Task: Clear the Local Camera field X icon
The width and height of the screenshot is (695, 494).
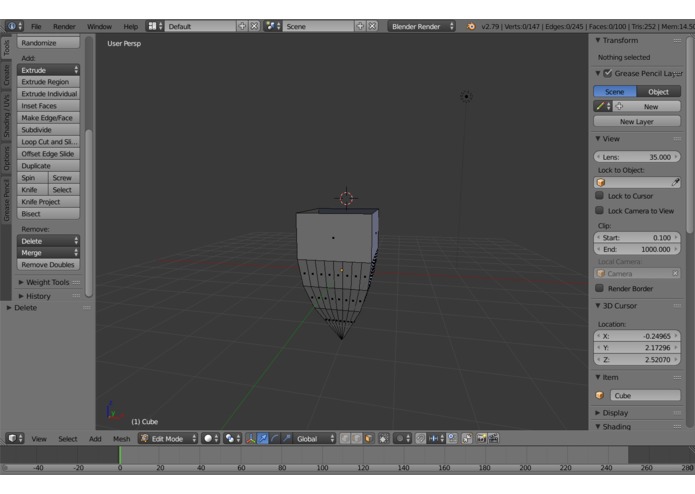Action: (x=675, y=273)
